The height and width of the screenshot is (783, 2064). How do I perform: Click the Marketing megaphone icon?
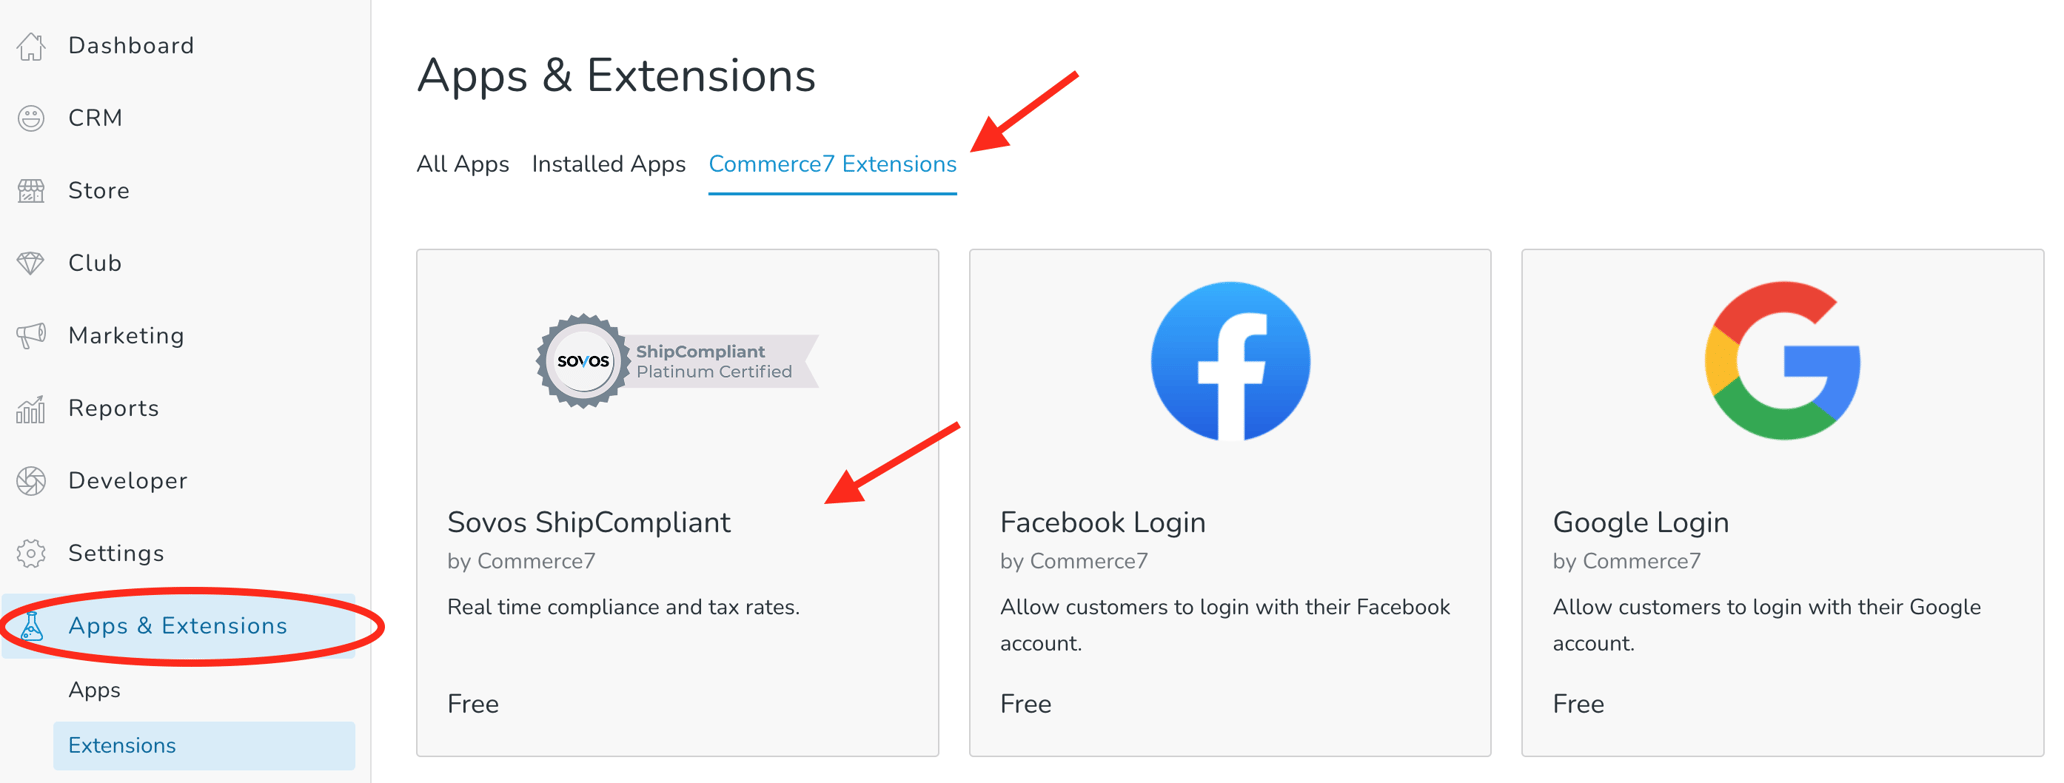pos(32,335)
